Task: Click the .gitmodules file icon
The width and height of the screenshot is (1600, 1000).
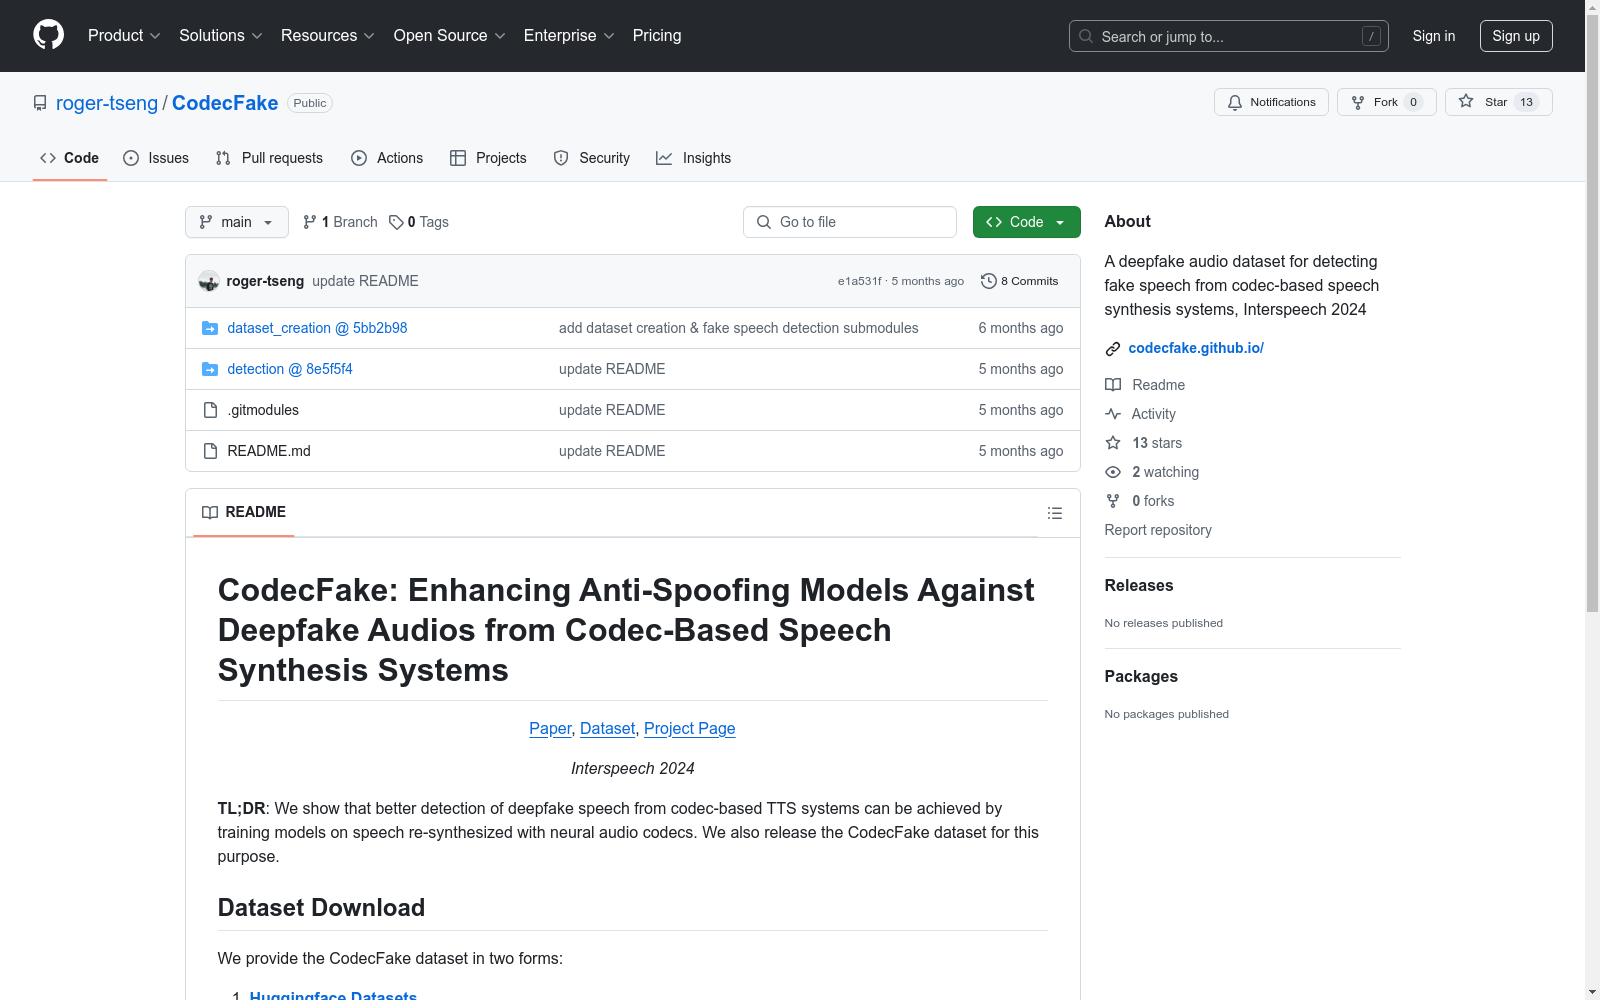Action: pos(210,410)
